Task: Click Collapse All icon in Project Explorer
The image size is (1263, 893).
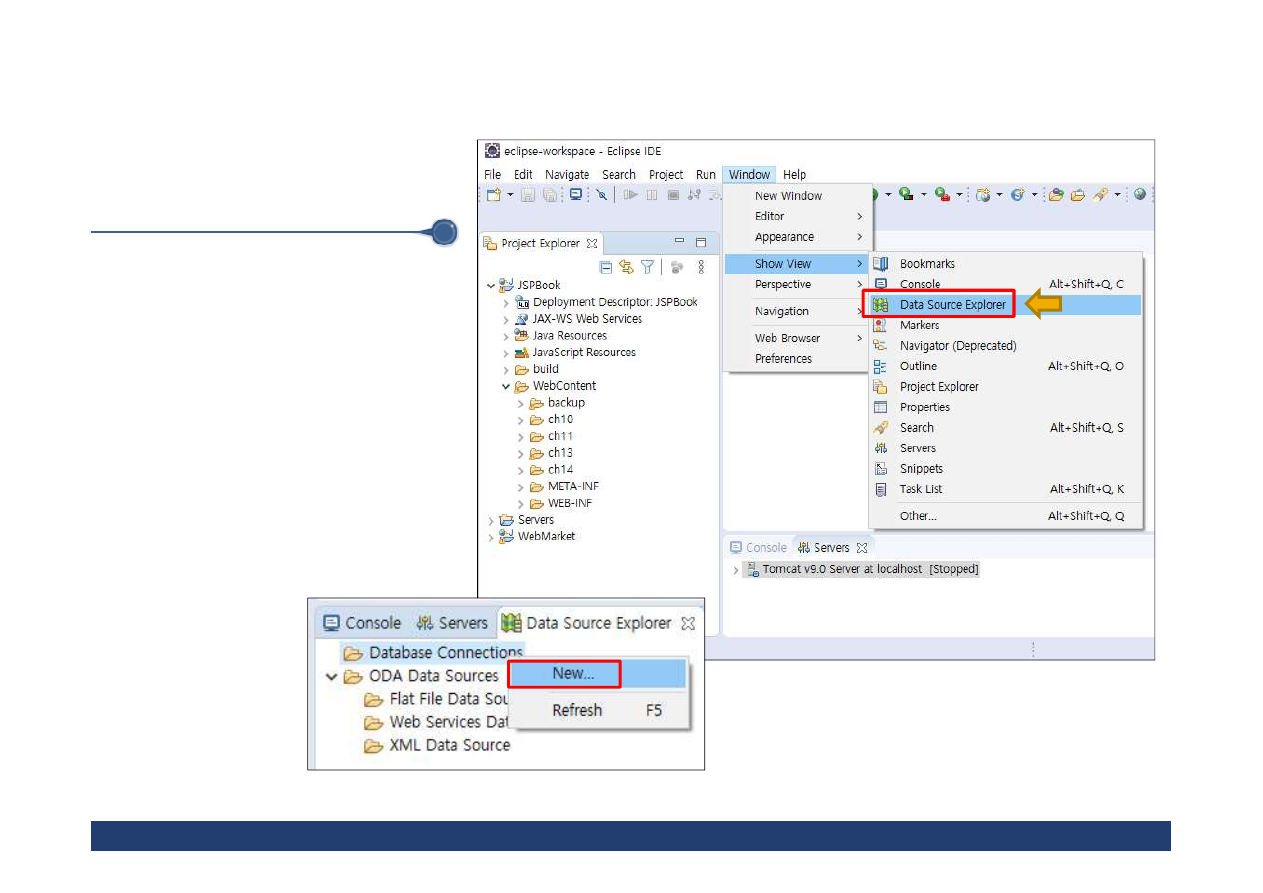Action: tap(605, 267)
